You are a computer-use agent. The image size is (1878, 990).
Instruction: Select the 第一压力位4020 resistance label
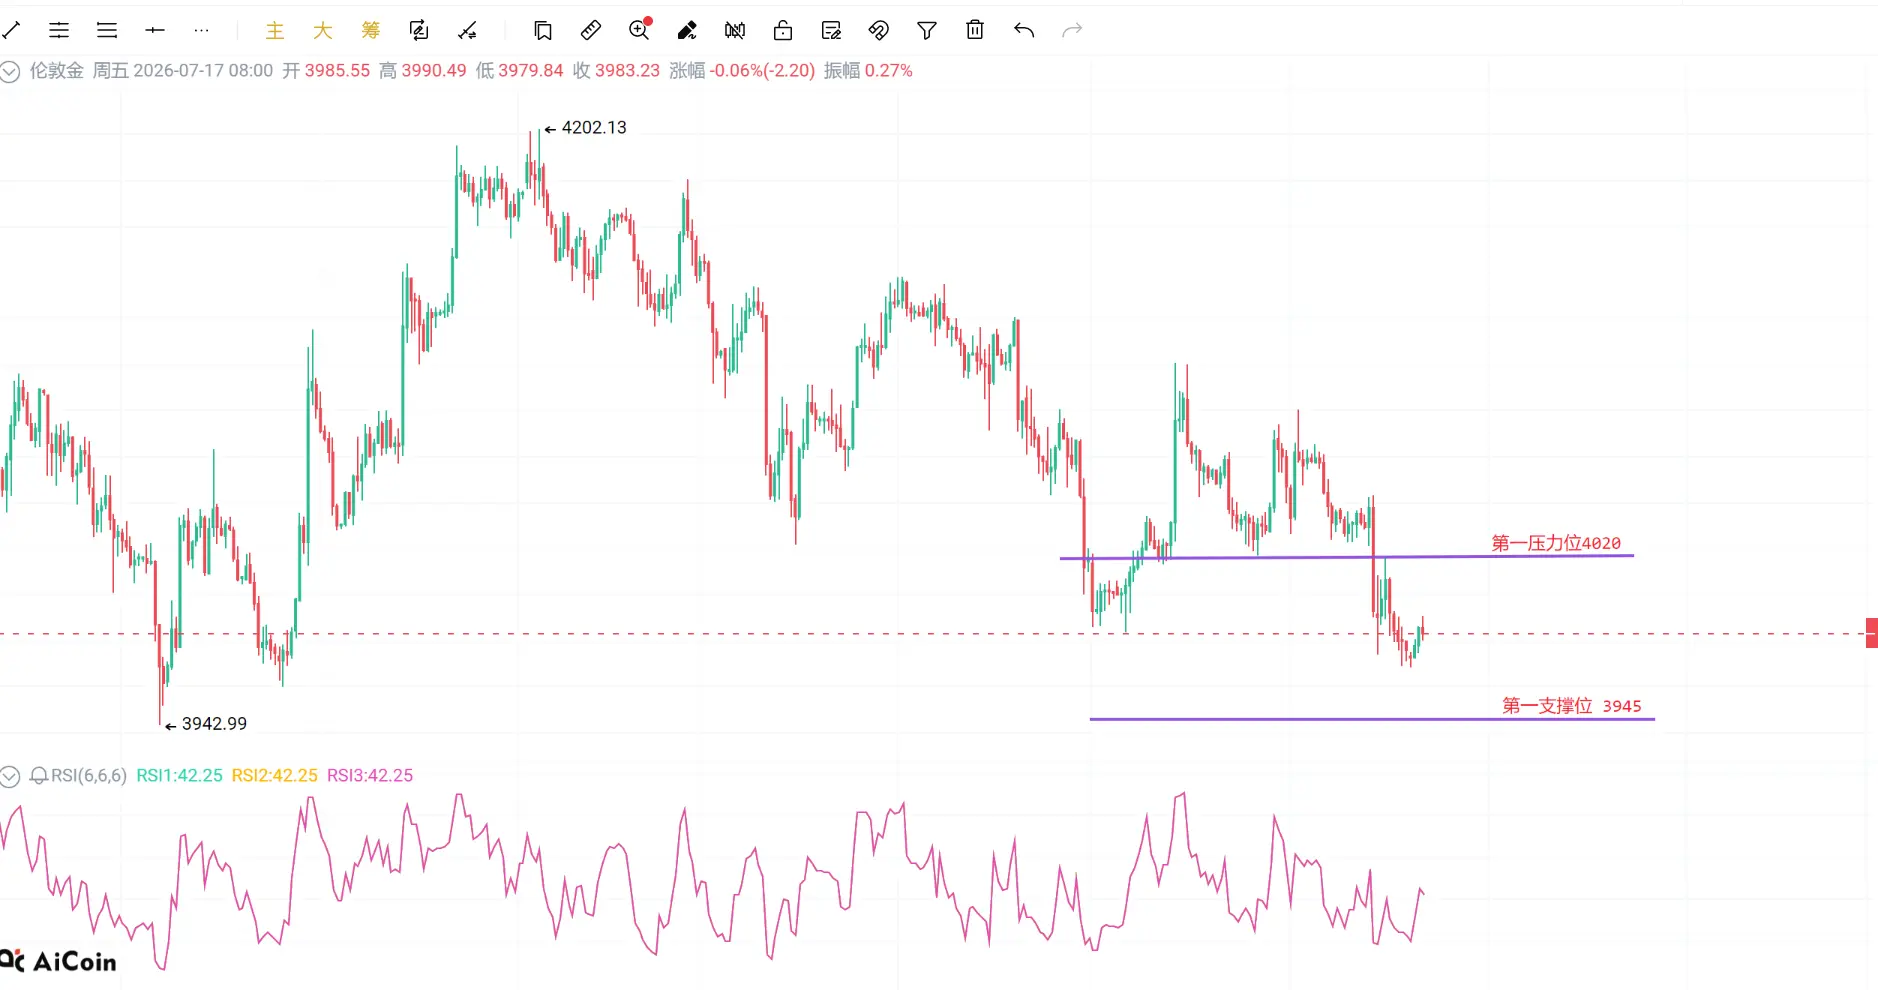[1556, 543]
